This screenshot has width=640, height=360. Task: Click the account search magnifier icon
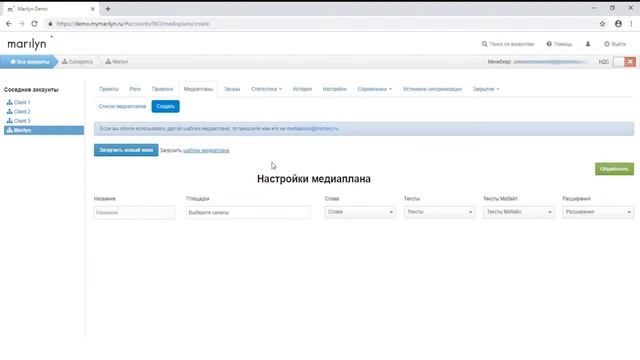[x=484, y=44]
